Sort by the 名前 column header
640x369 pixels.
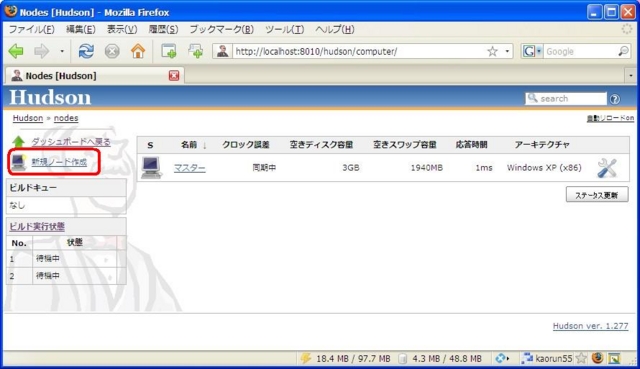tap(189, 144)
